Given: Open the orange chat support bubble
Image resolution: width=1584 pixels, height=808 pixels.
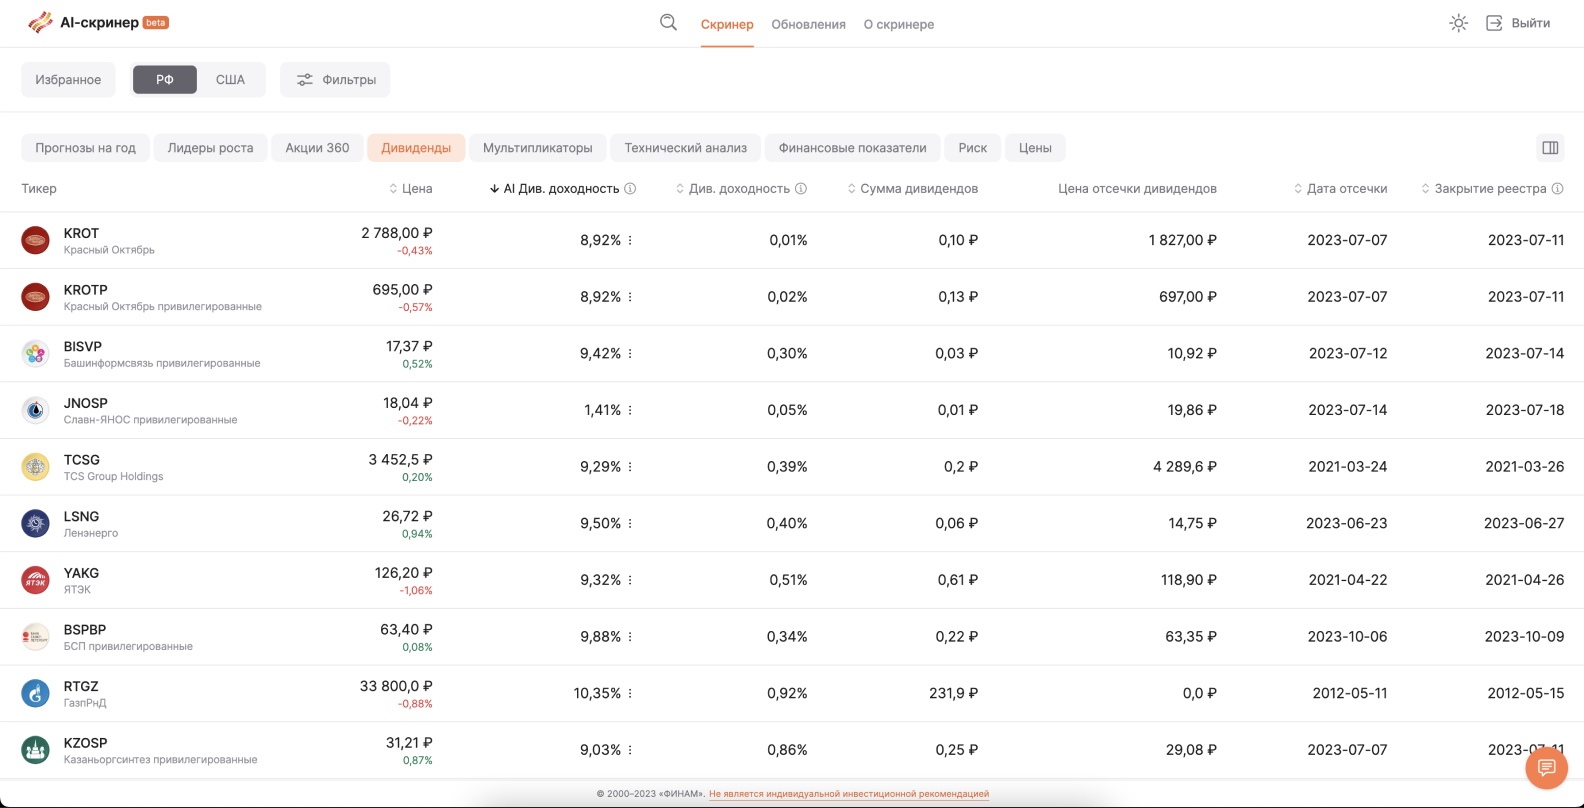Looking at the screenshot, I should coord(1546,767).
